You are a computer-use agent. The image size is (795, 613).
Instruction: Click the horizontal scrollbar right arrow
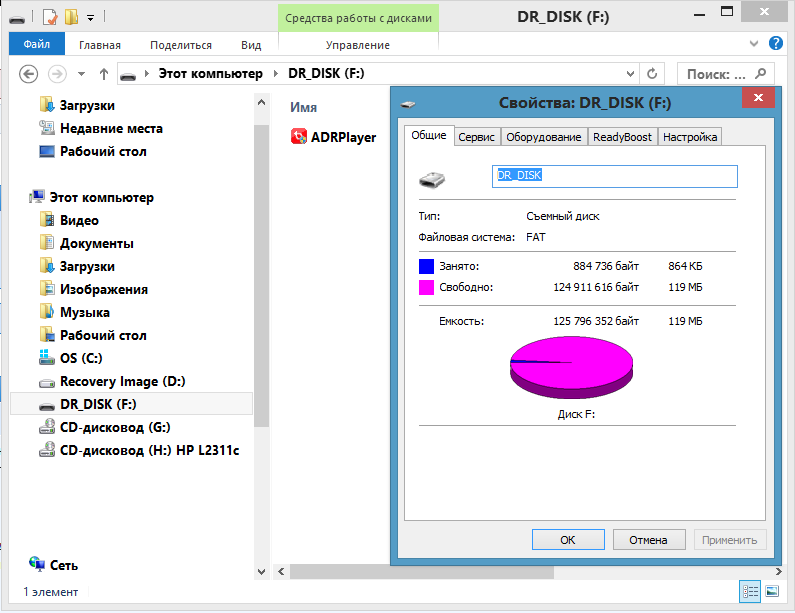779,571
